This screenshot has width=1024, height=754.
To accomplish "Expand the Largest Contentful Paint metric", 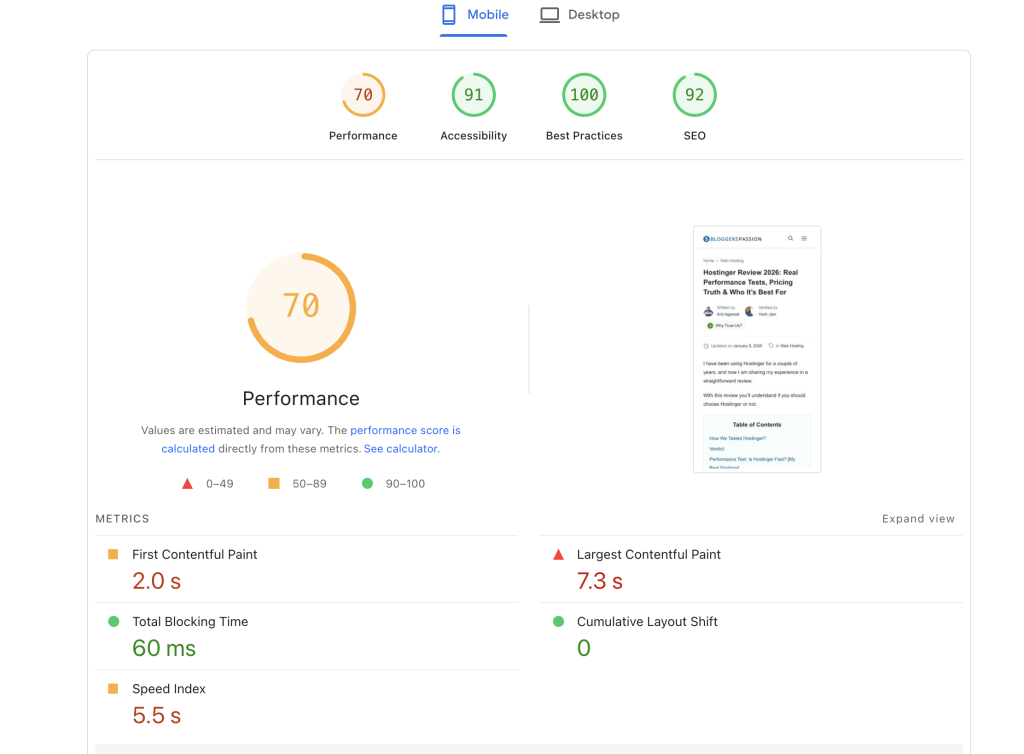I will coord(649,554).
